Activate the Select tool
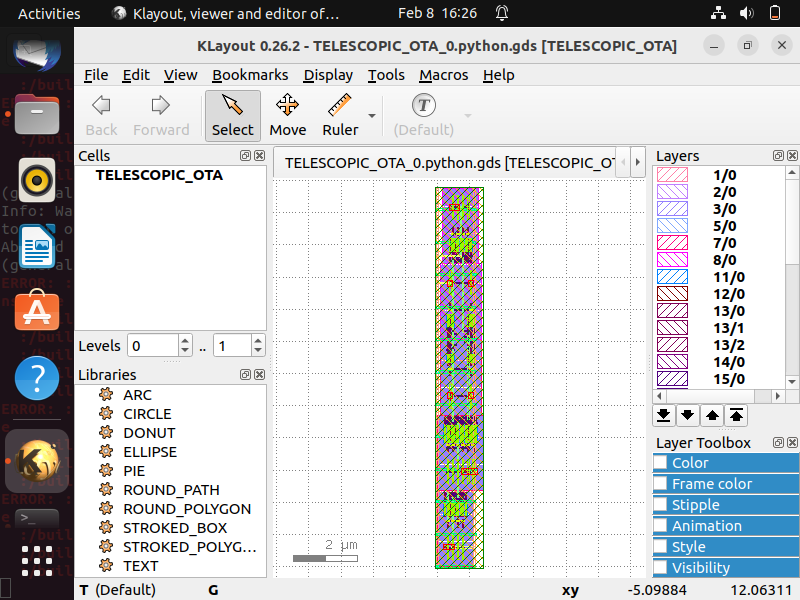The height and width of the screenshot is (600, 800). (x=232, y=115)
